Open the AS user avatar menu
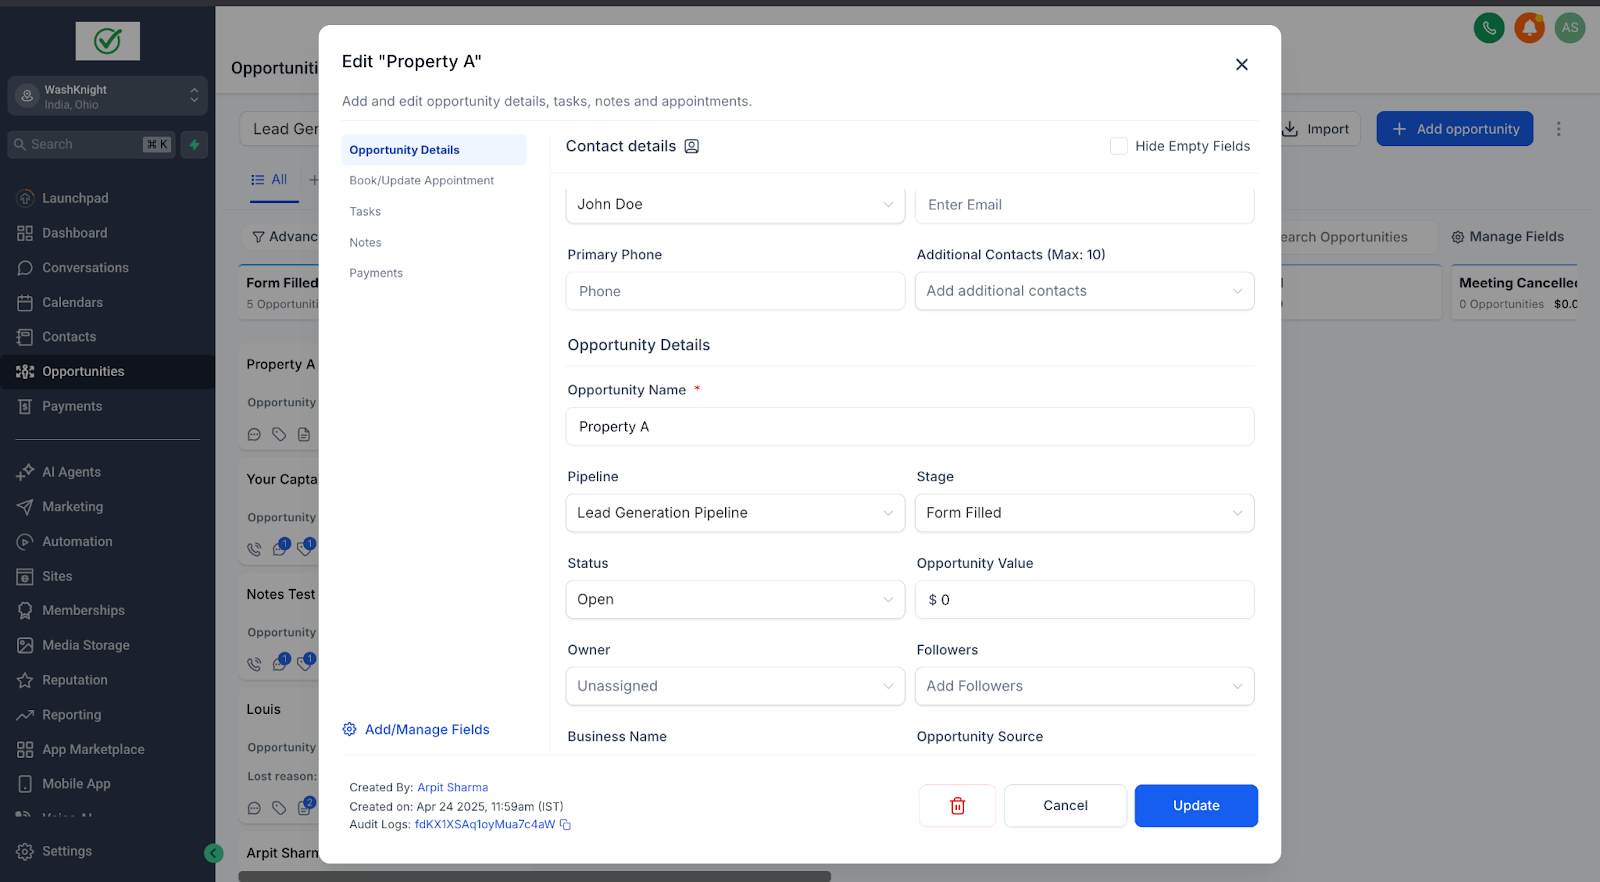 point(1570,28)
